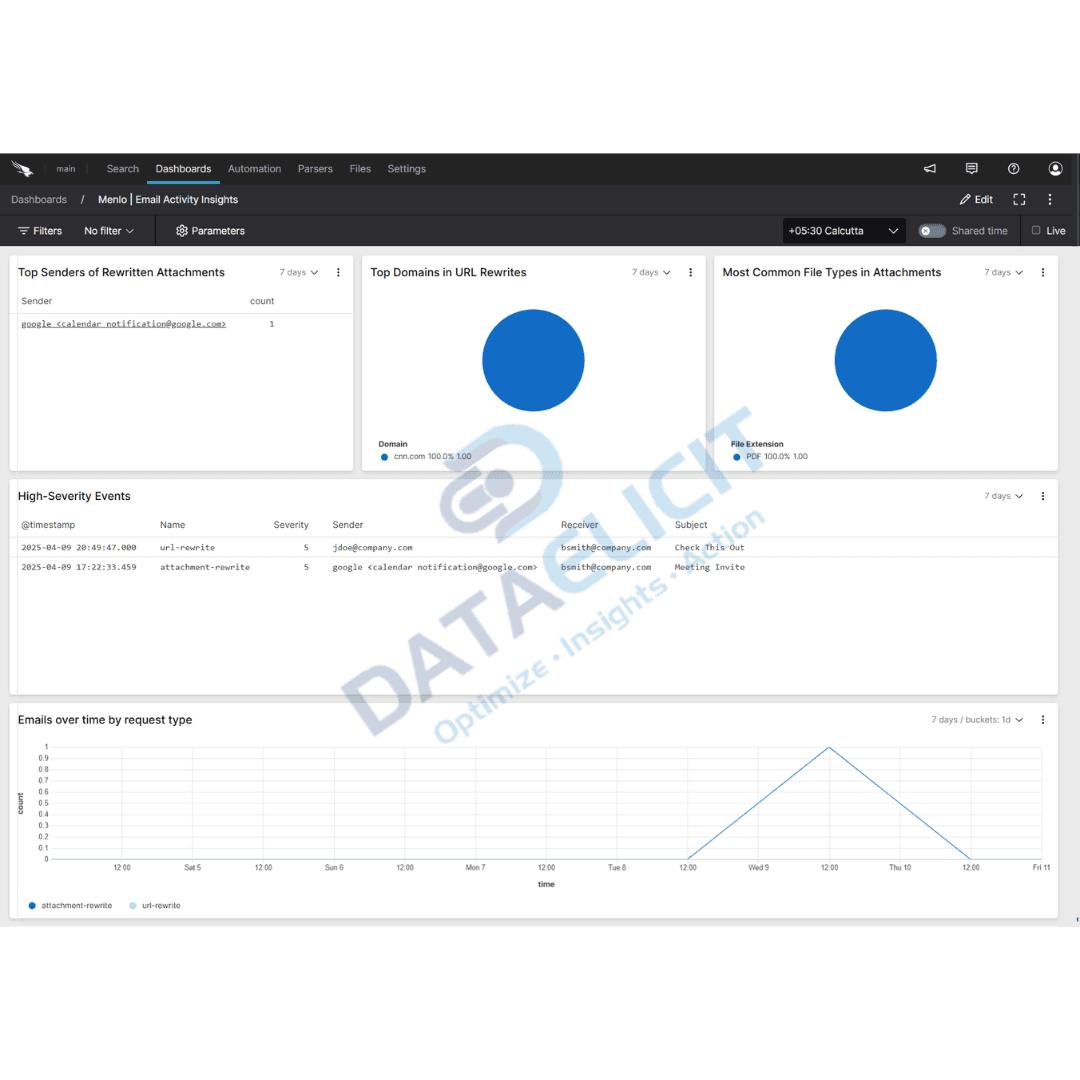
Task: Click the blue PDF pie chart slice
Action: coord(885,360)
